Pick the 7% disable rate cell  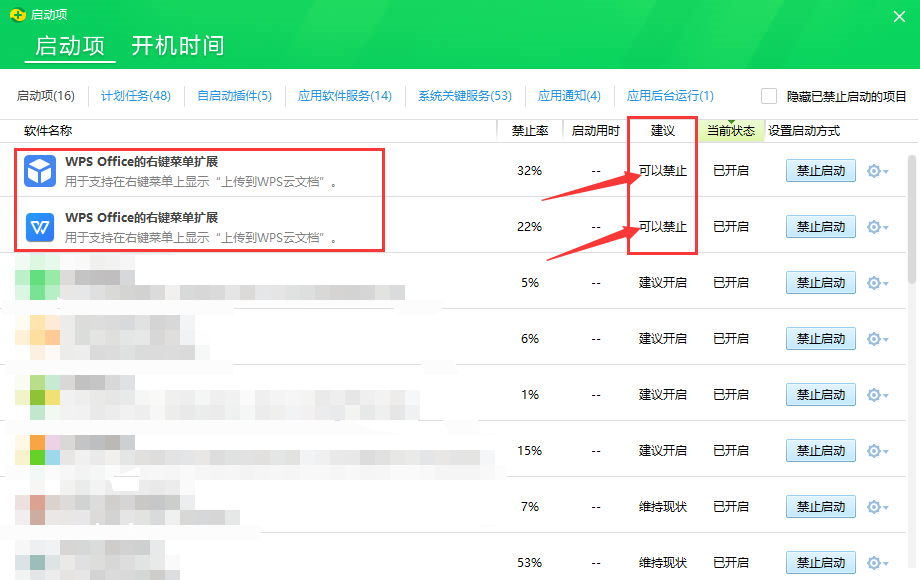530,507
